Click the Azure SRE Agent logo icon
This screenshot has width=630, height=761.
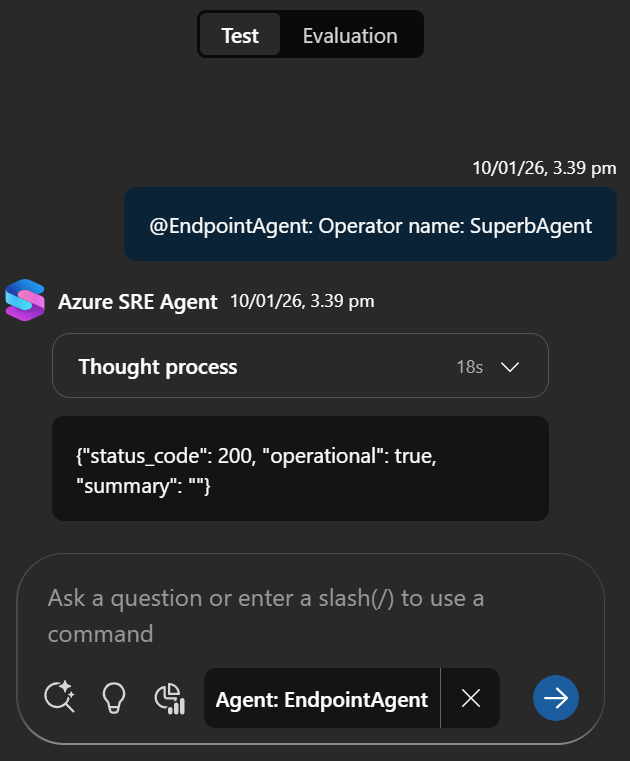click(25, 300)
